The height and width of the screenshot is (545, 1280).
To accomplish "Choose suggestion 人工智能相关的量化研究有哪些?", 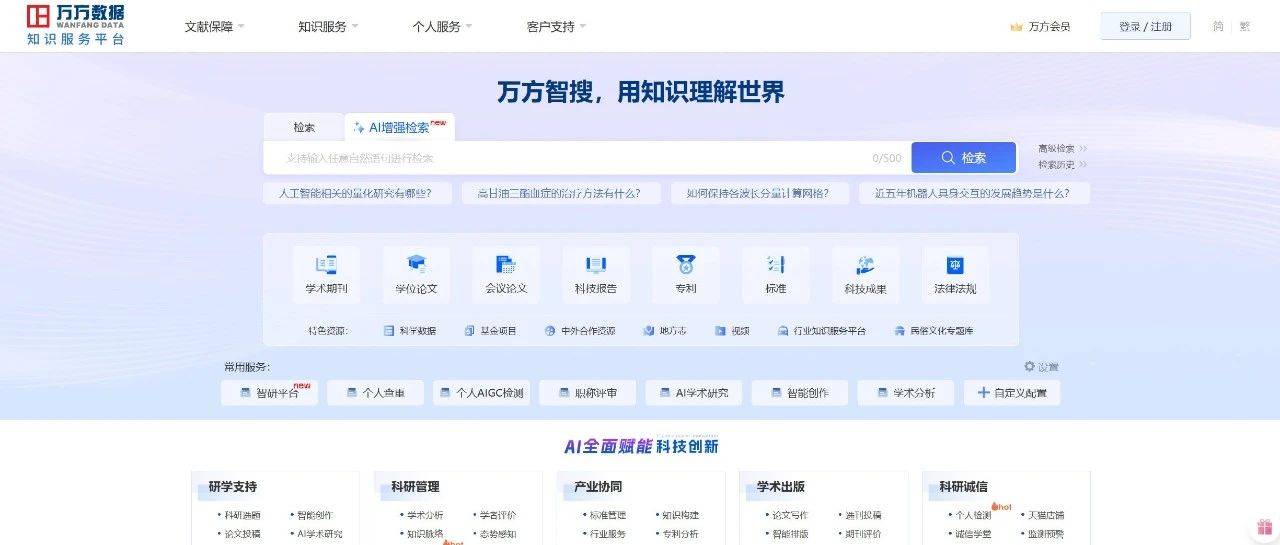I will coord(357,193).
